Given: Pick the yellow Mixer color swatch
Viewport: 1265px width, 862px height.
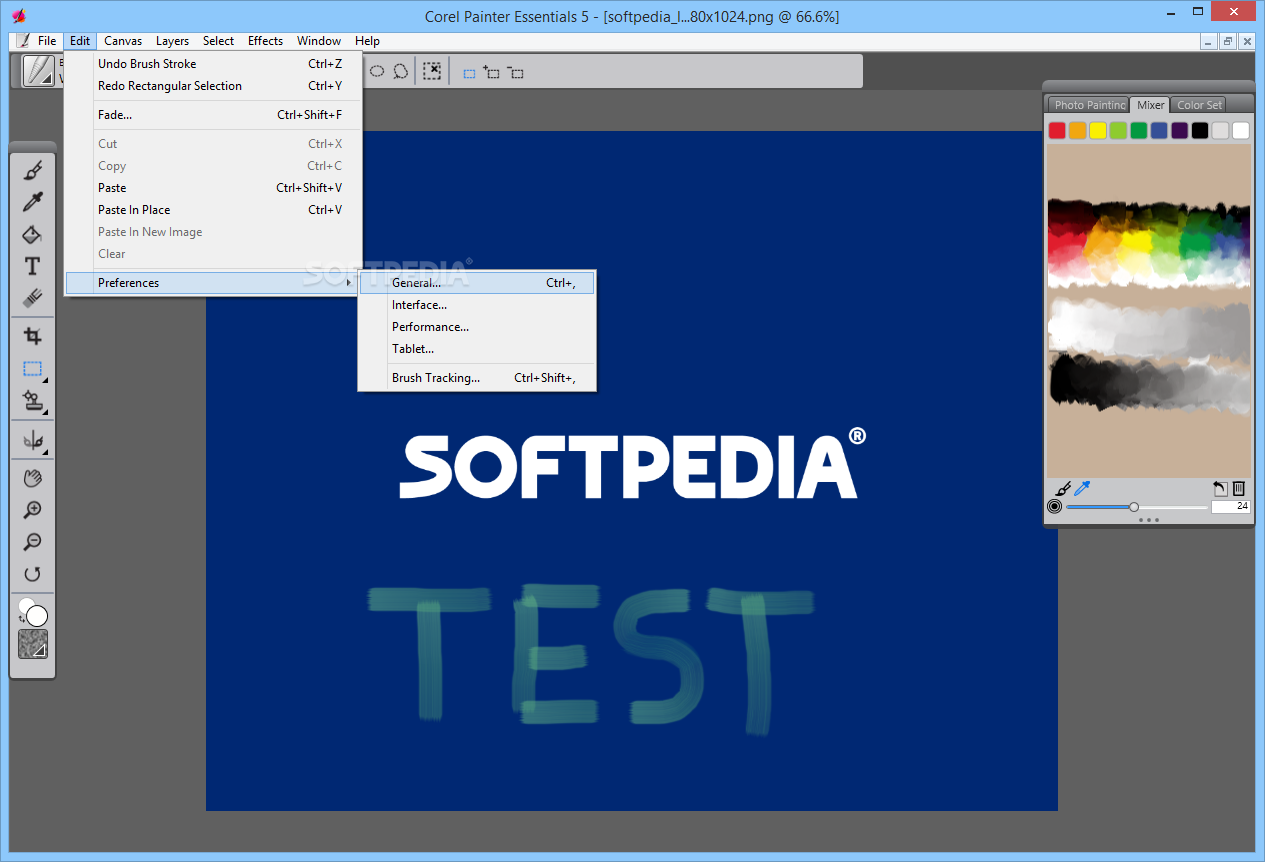Looking at the screenshot, I should coord(1098,131).
